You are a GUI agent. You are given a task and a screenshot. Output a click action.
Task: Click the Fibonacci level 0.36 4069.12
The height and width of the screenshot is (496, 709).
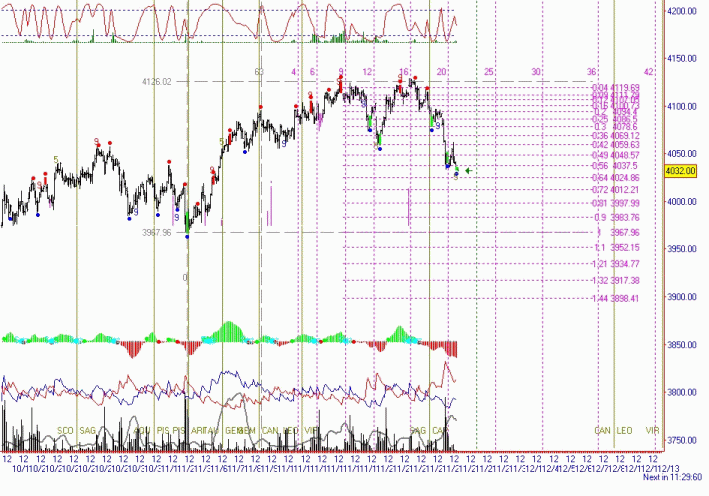(x=615, y=136)
